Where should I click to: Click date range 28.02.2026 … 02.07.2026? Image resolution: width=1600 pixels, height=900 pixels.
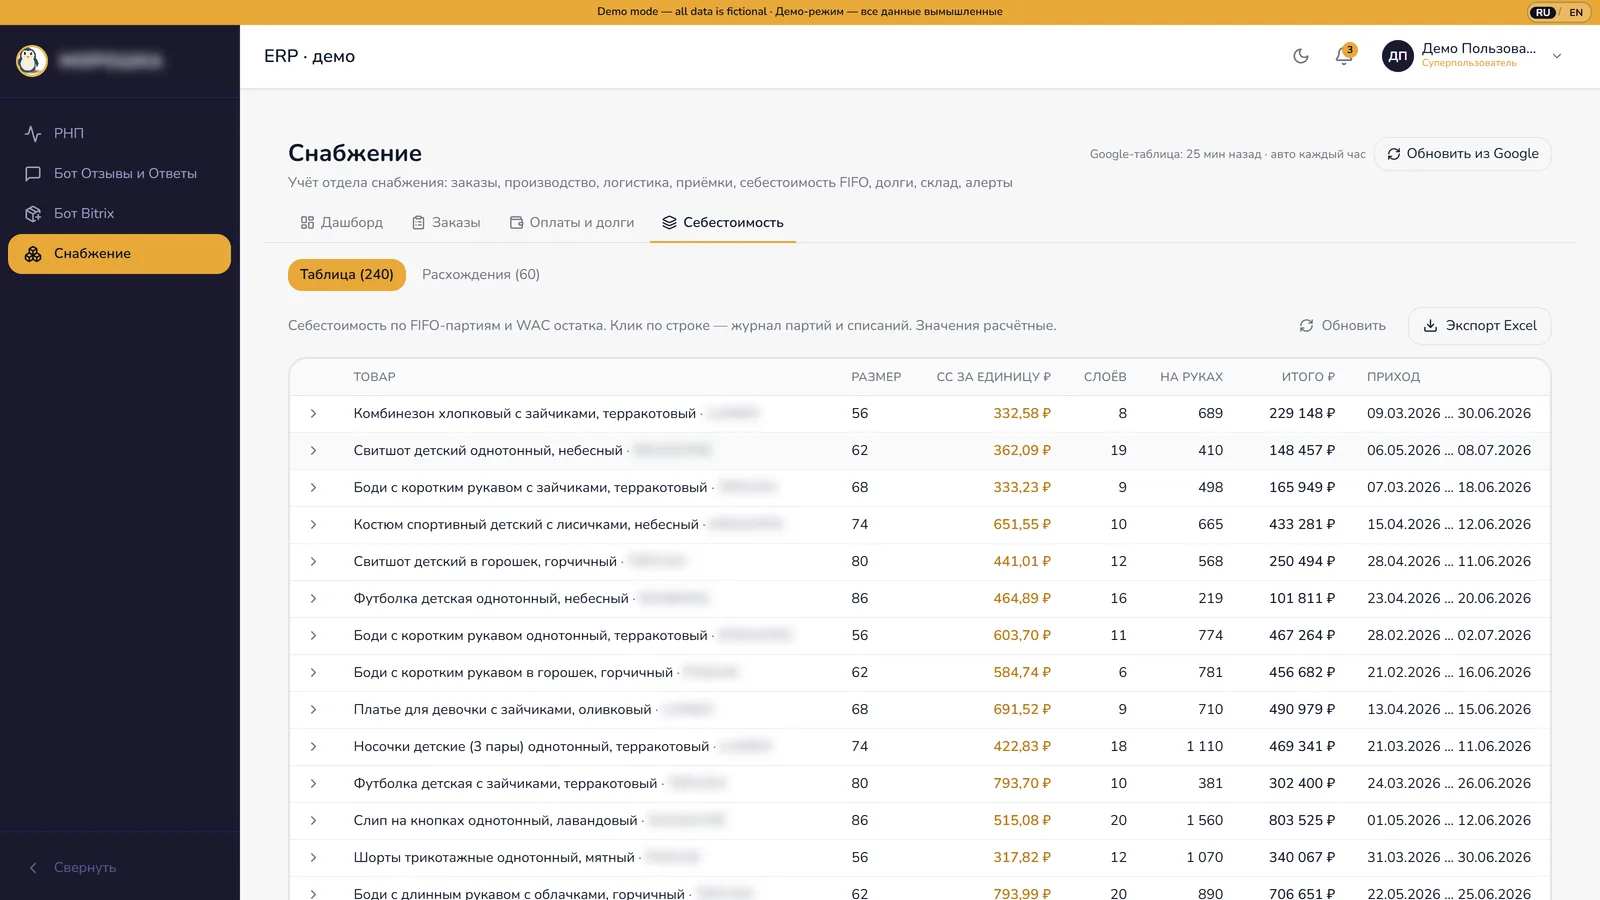click(x=1449, y=635)
